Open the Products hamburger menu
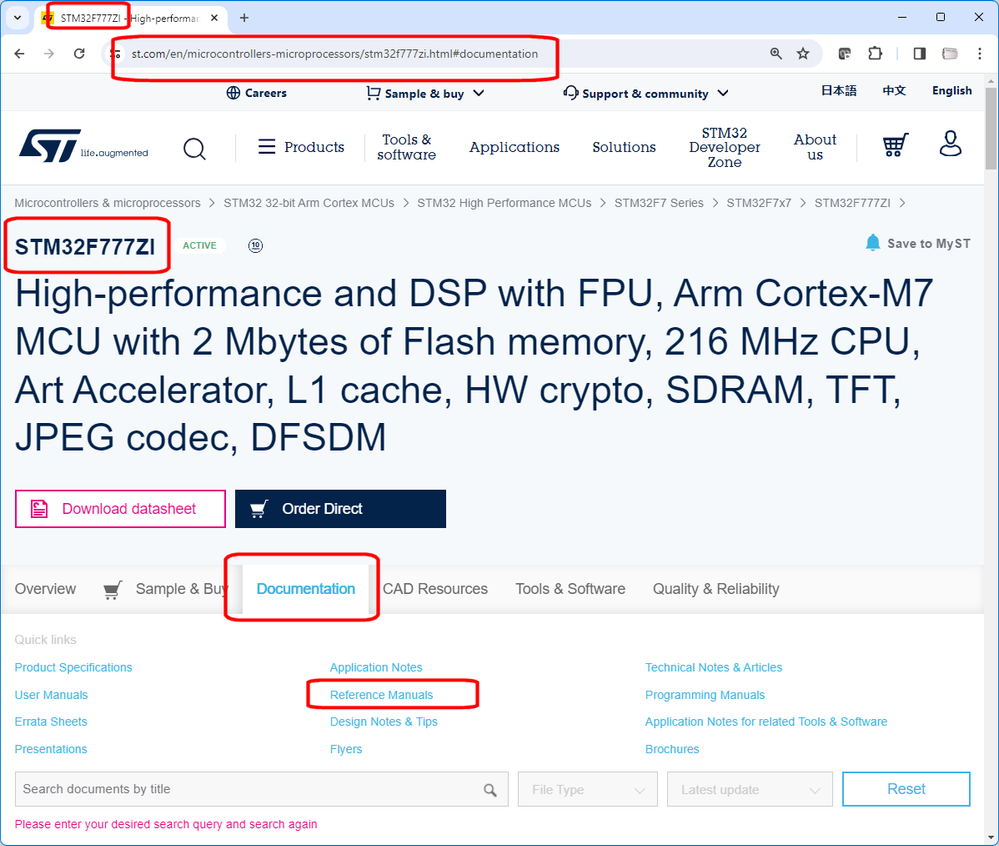999x846 pixels. pos(301,147)
